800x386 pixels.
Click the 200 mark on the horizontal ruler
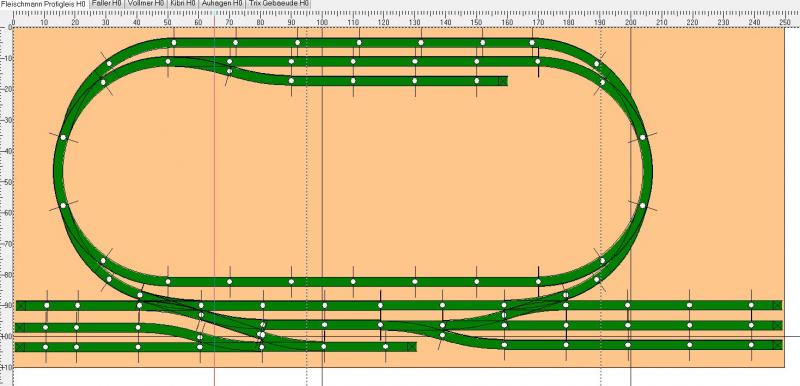pos(631,22)
